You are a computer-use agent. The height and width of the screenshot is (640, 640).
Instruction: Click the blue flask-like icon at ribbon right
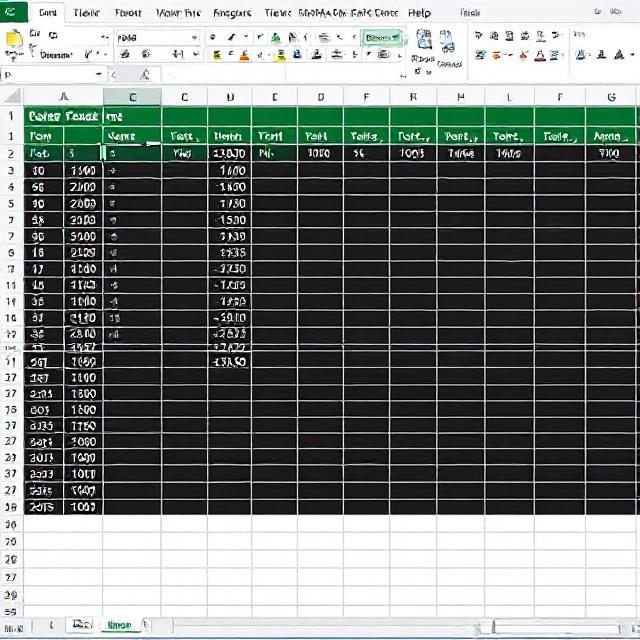580,54
